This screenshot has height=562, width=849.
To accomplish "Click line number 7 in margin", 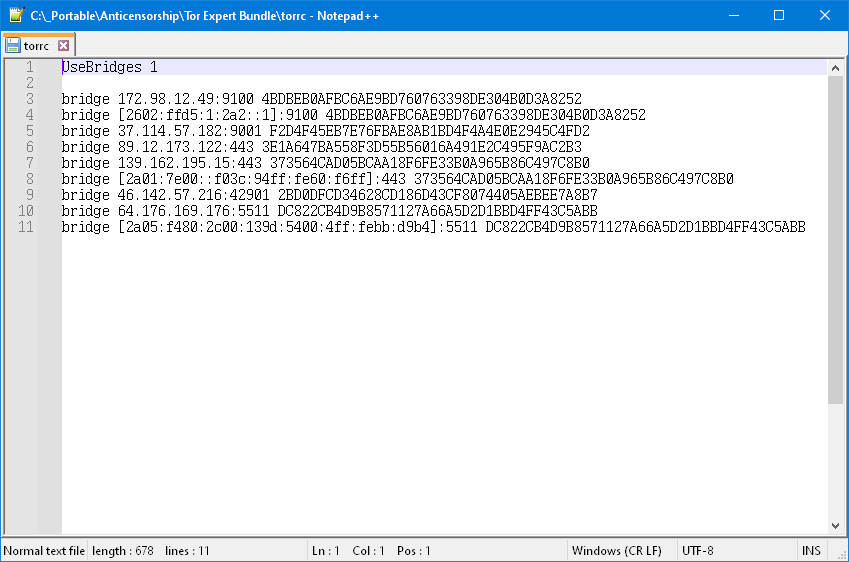I will pos(30,163).
